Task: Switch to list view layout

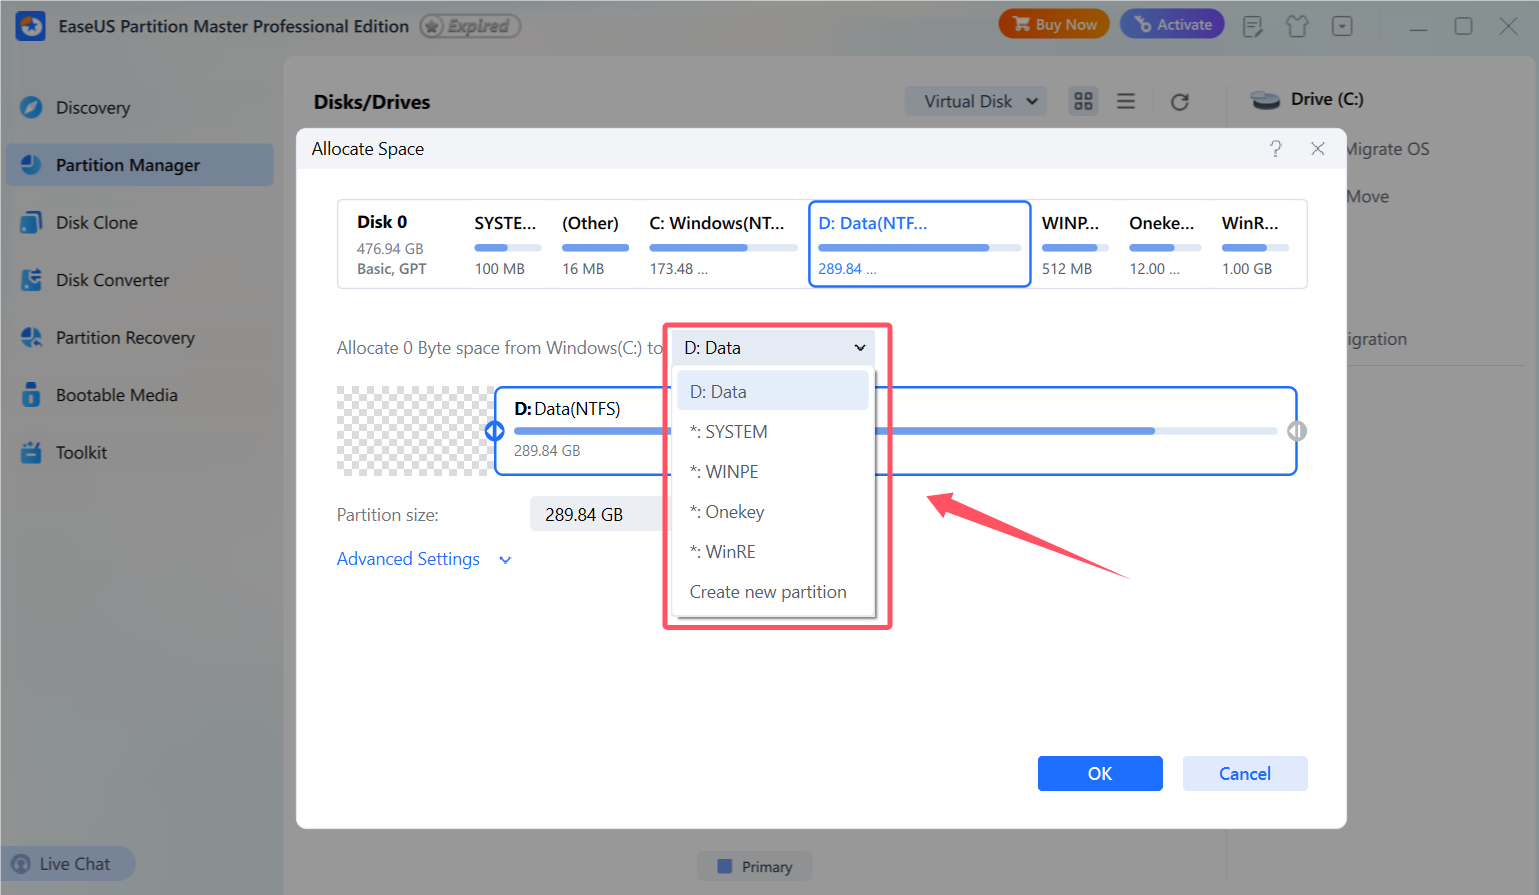Action: coord(1126,101)
